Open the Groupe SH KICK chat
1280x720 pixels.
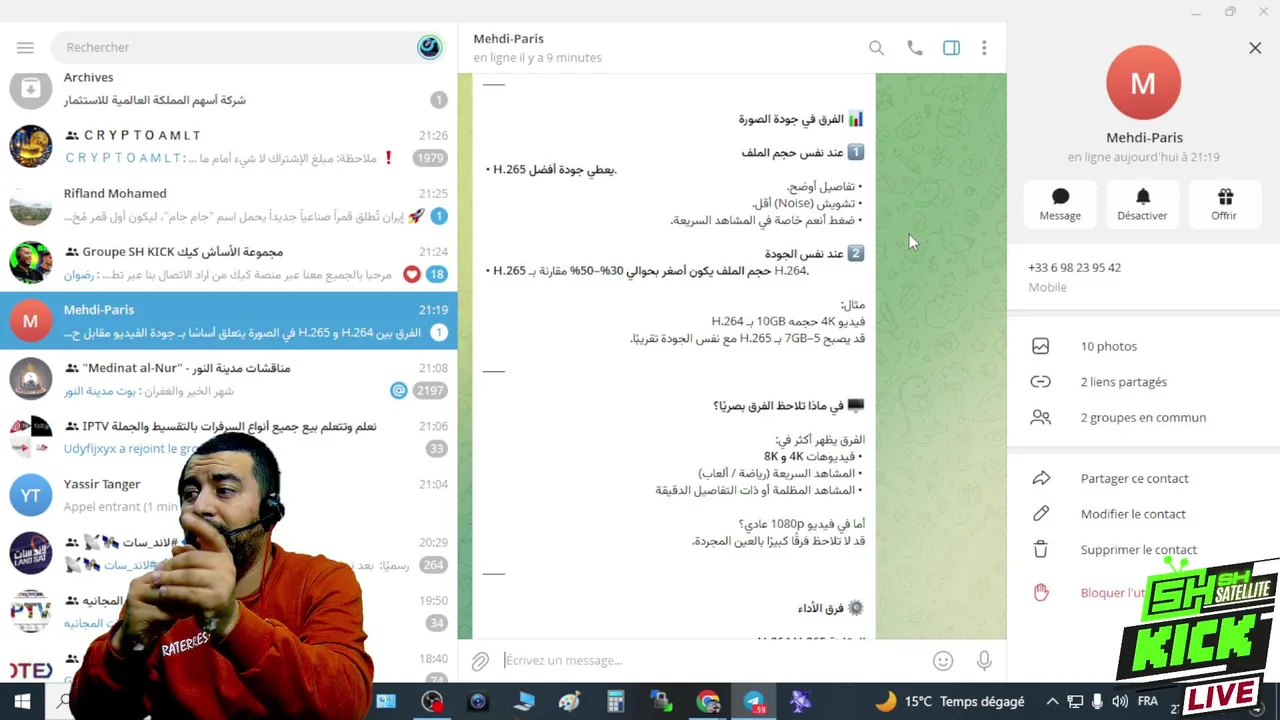[229, 262]
